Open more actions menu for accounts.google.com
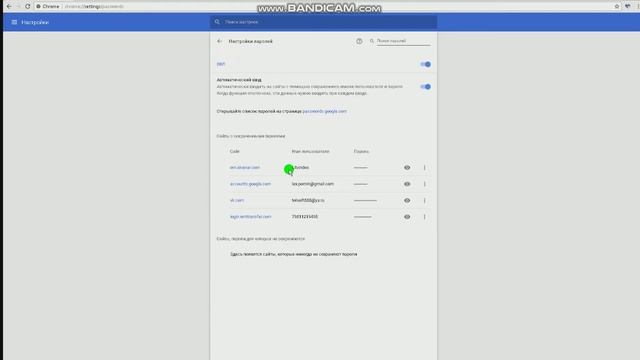This screenshot has height=360, width=640. coord(424,184)
